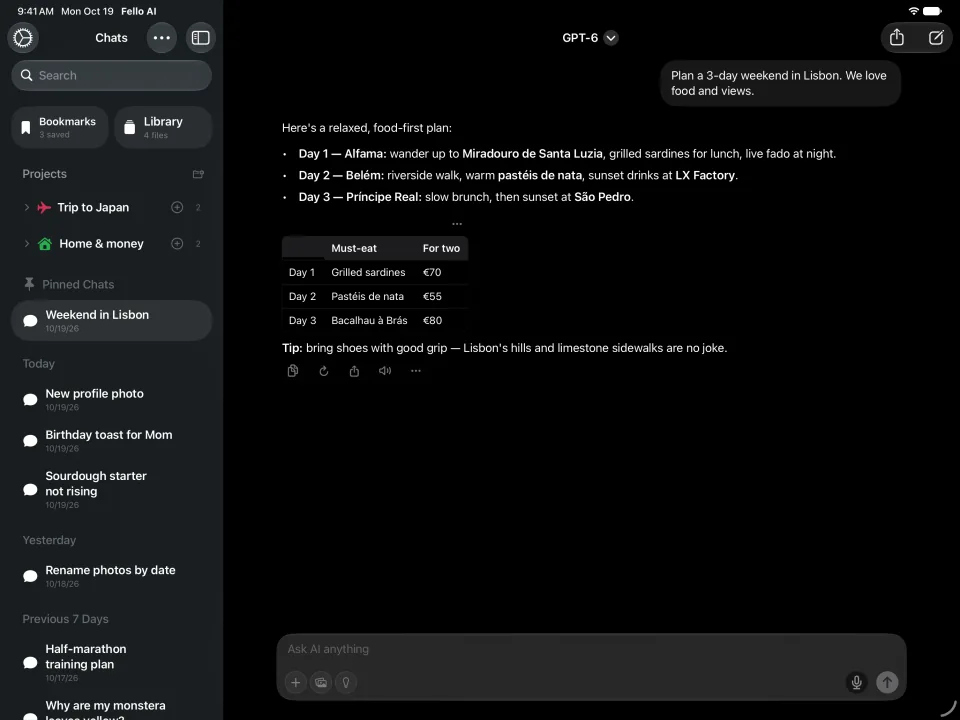The width and height of the screenshot is (960, 720).
Task: Open Library with 4 files
Action: pos(163,127)
